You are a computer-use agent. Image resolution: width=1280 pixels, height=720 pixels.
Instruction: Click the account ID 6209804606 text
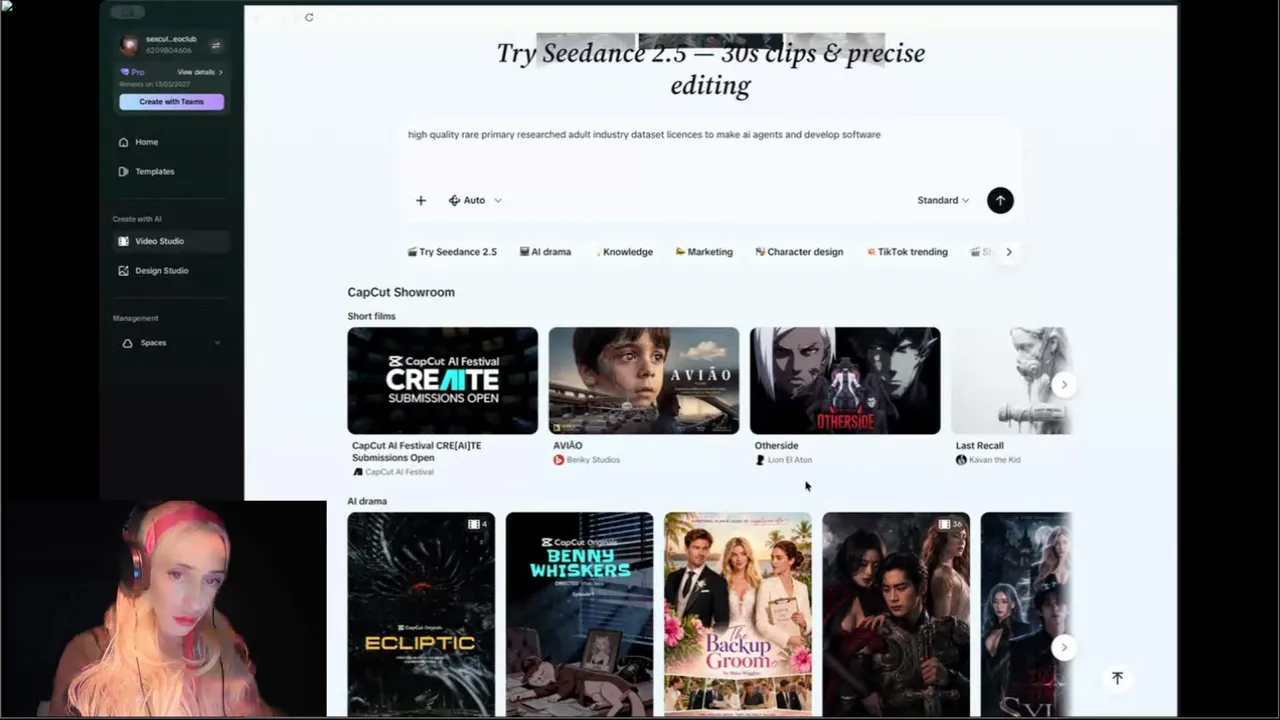[x=169, y=50]
